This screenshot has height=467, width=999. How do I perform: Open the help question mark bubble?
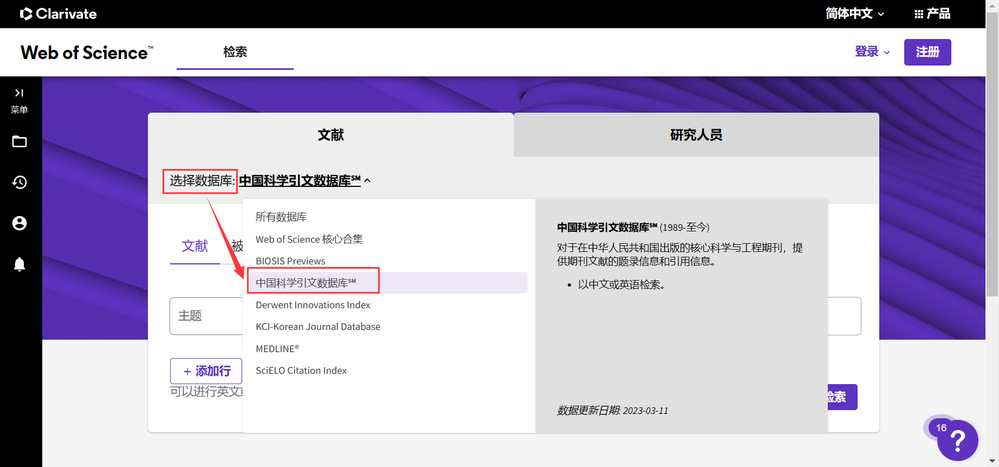click(x=957, y=440)
